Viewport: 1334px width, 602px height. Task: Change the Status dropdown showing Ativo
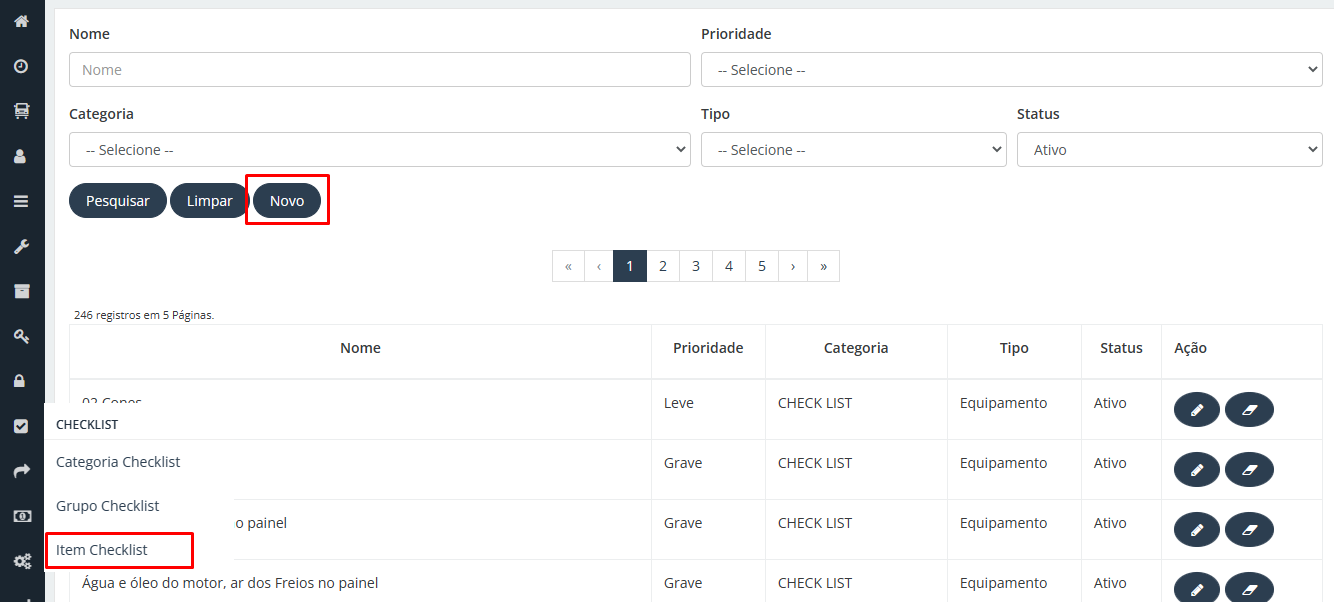(x=1170, y=150)
